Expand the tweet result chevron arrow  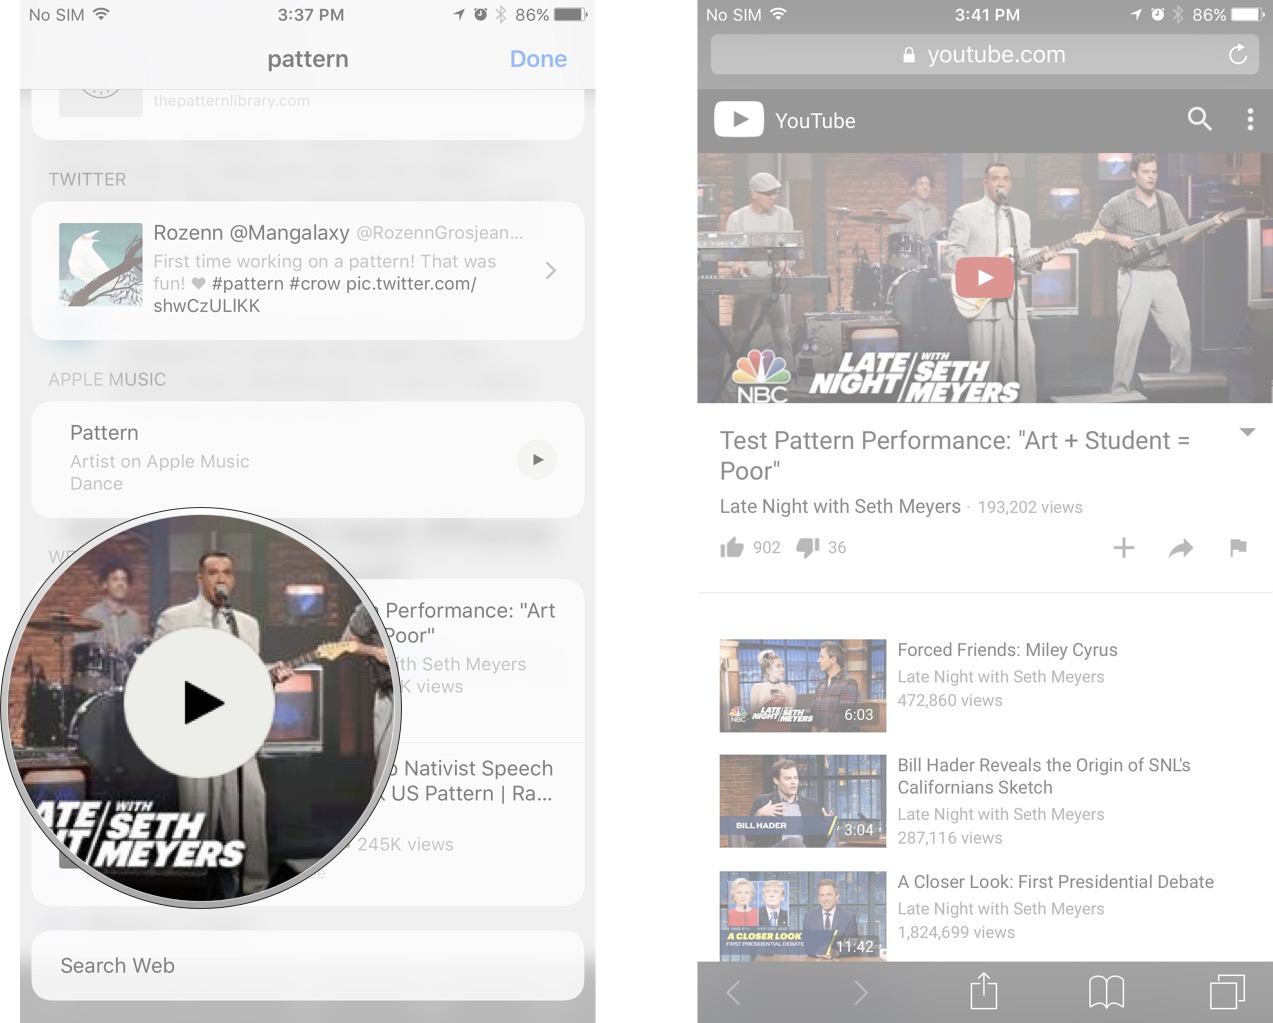point(551,270)
